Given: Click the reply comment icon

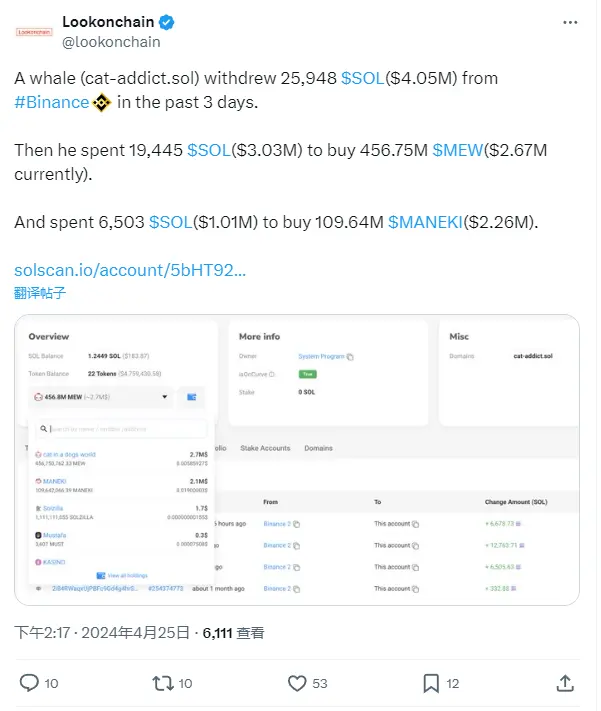Looking at the screenshot, I should pos(30,683).
